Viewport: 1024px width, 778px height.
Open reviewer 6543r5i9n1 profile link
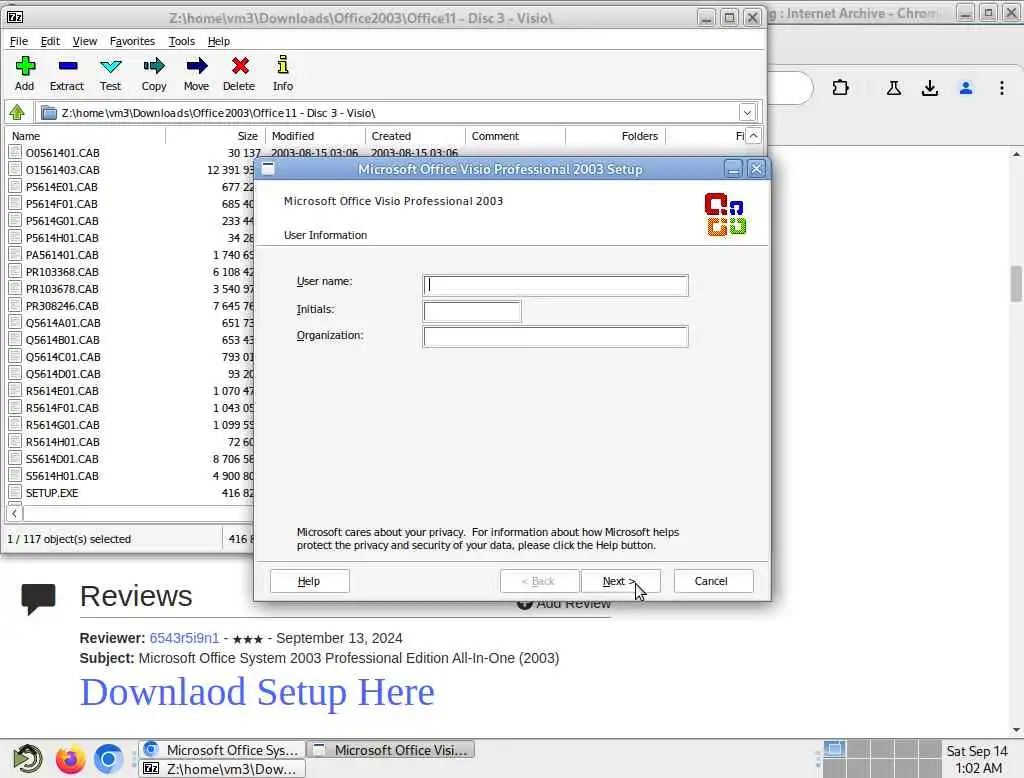[x=184, y=638]
